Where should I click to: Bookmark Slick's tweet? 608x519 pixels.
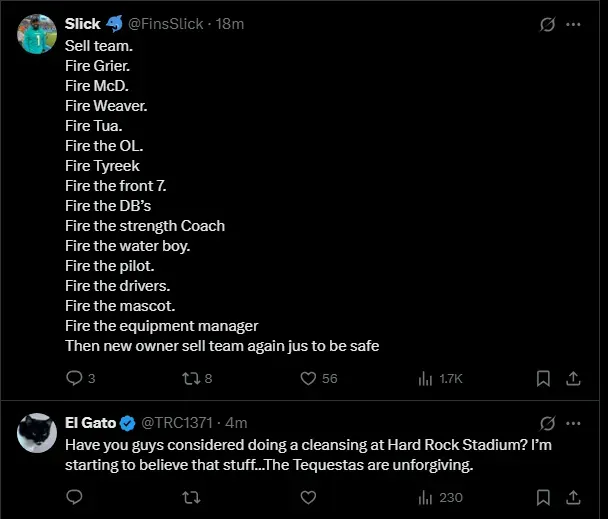(543, 378)
